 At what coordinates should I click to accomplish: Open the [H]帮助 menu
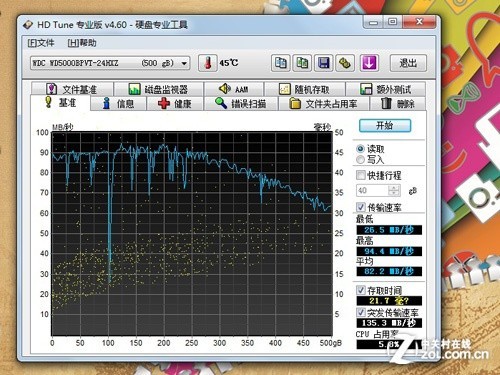pyautogui.click(x=82, y=43)
